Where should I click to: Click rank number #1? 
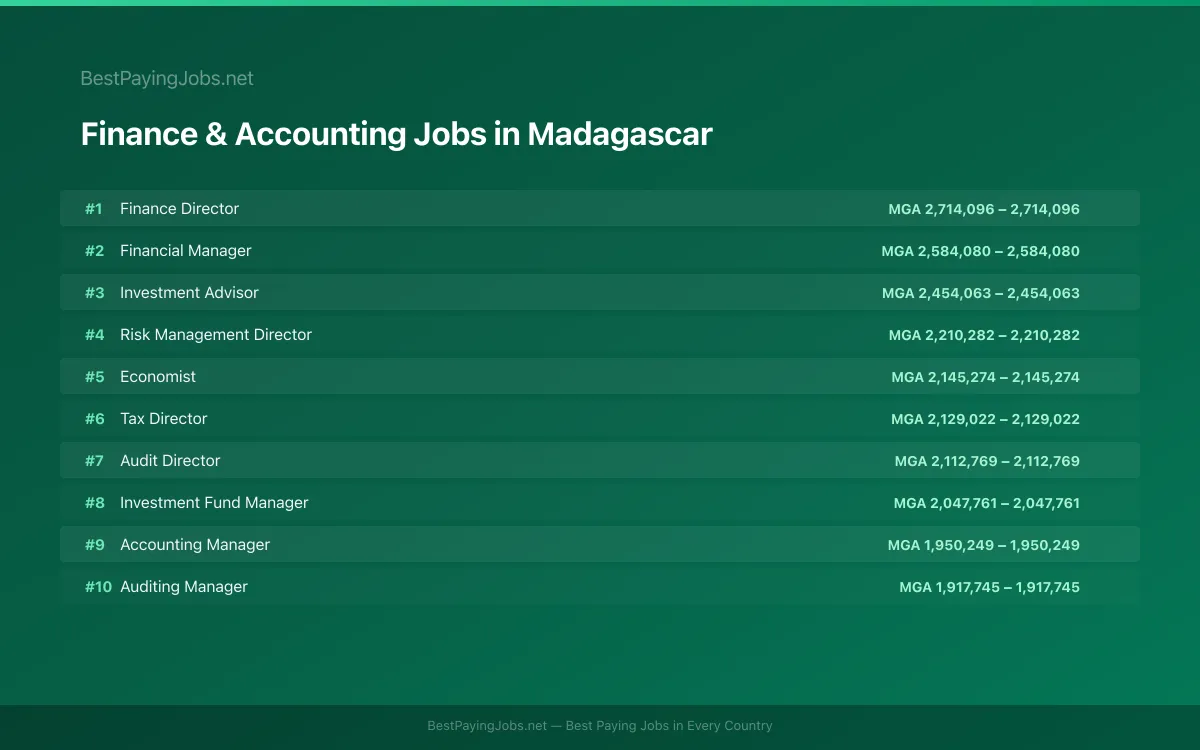93,209
